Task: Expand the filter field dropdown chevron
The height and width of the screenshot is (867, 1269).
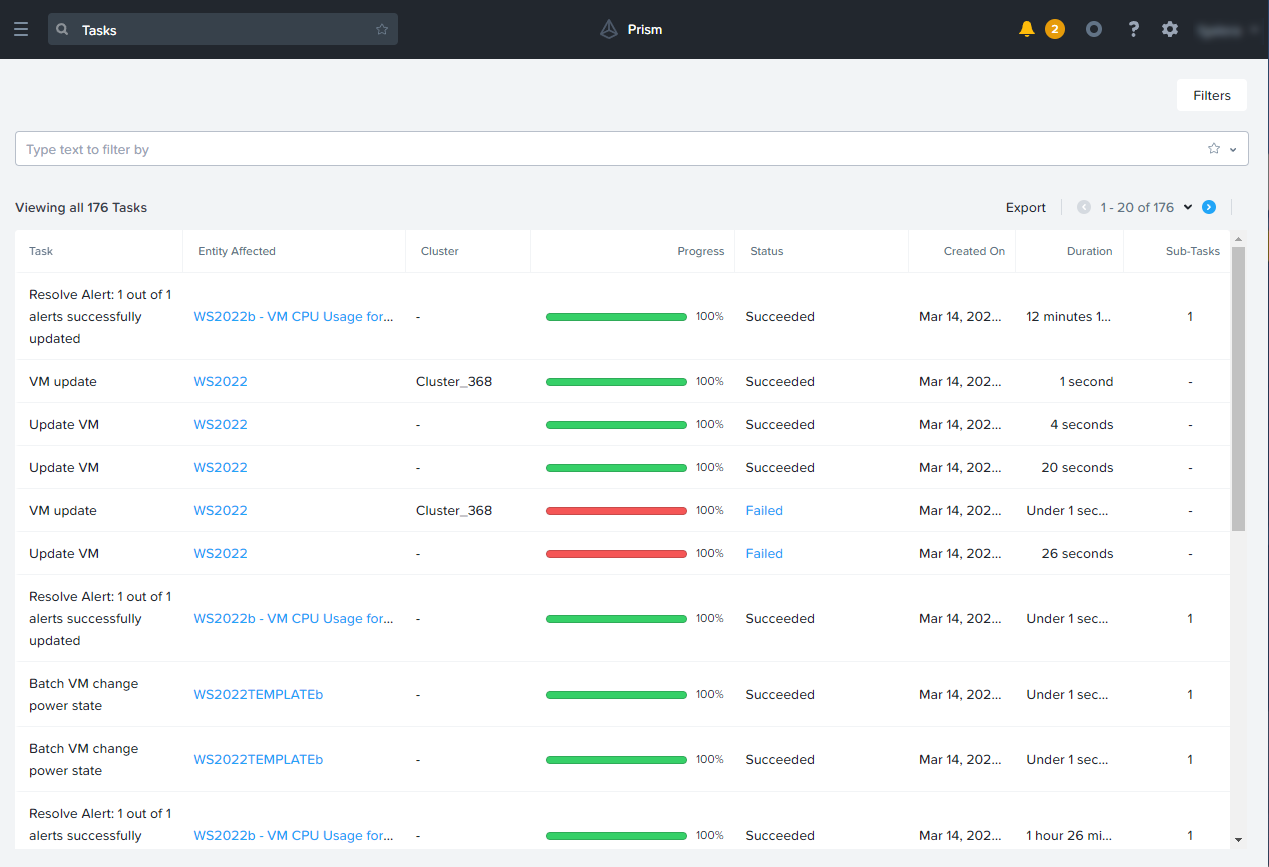Action: 1233,149
